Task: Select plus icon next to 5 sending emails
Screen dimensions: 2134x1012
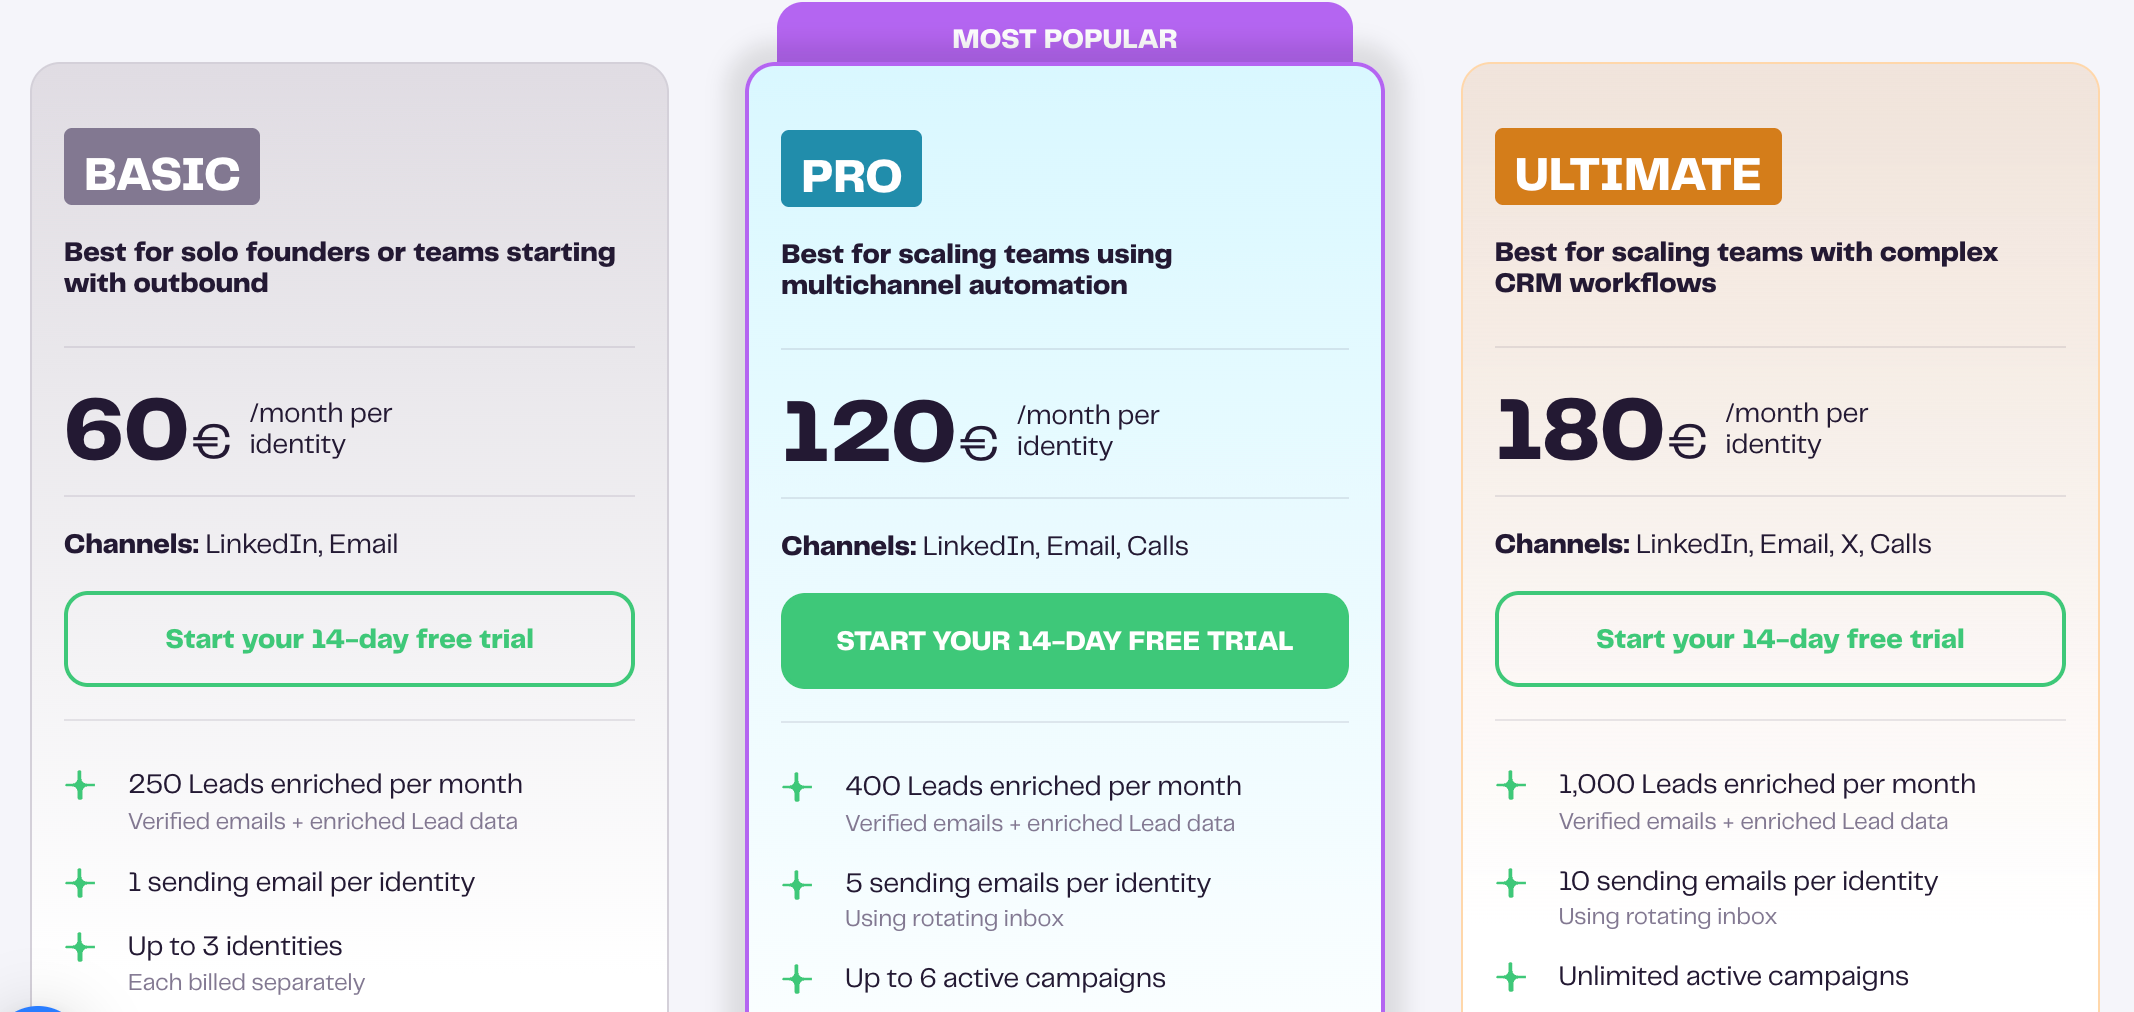Action: coord(797,885)
